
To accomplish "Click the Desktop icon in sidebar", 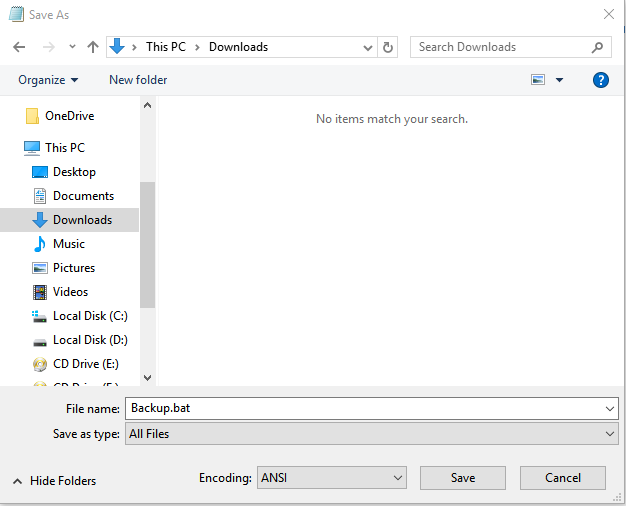I will [40, 172].
